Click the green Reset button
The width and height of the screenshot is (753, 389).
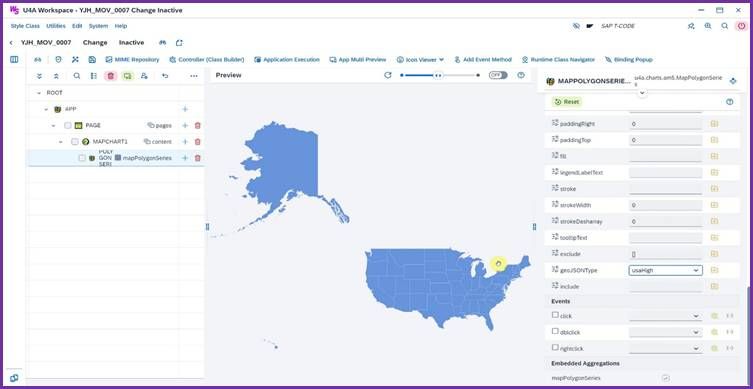click(567, 102)
